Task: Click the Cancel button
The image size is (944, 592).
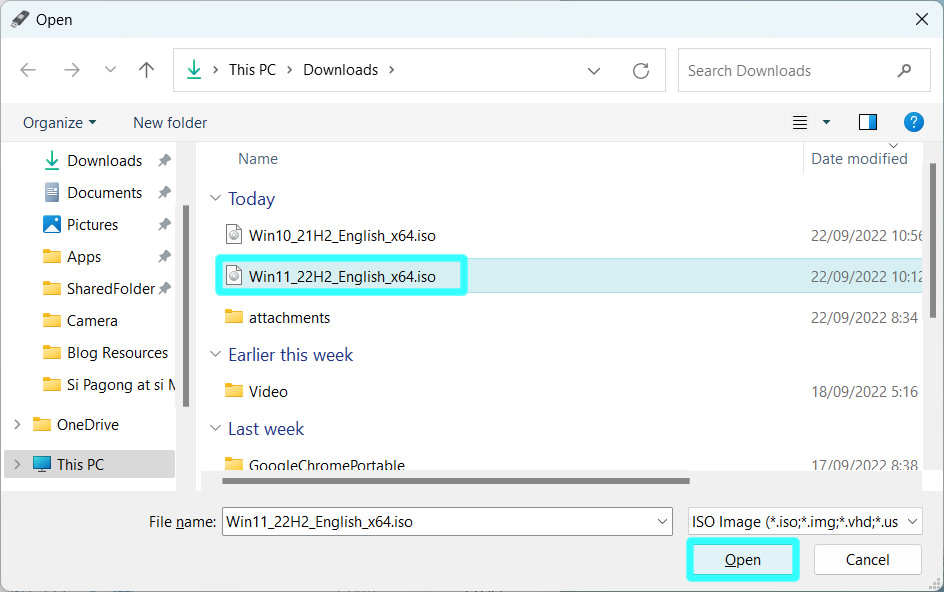Action: (x=867, y=559)
